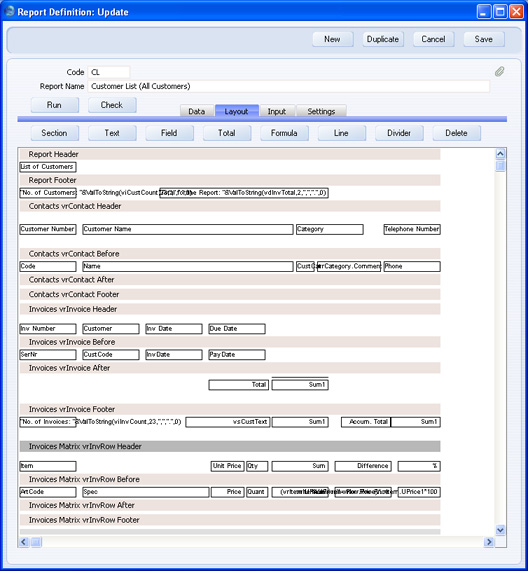Select the Invoices vrInvoice Footer section
Image resolution: width=528 pixels, height=571 pixels.
230,409
